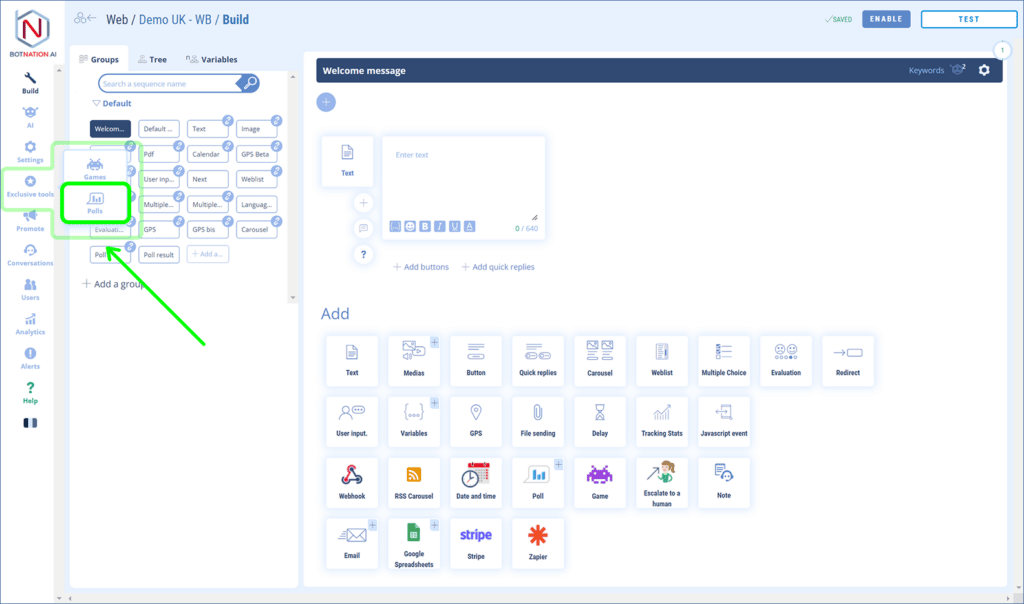The width and height of the screenshot is (1024, 604).
Task: Collapse the Default group triangle
Action: 96,103
